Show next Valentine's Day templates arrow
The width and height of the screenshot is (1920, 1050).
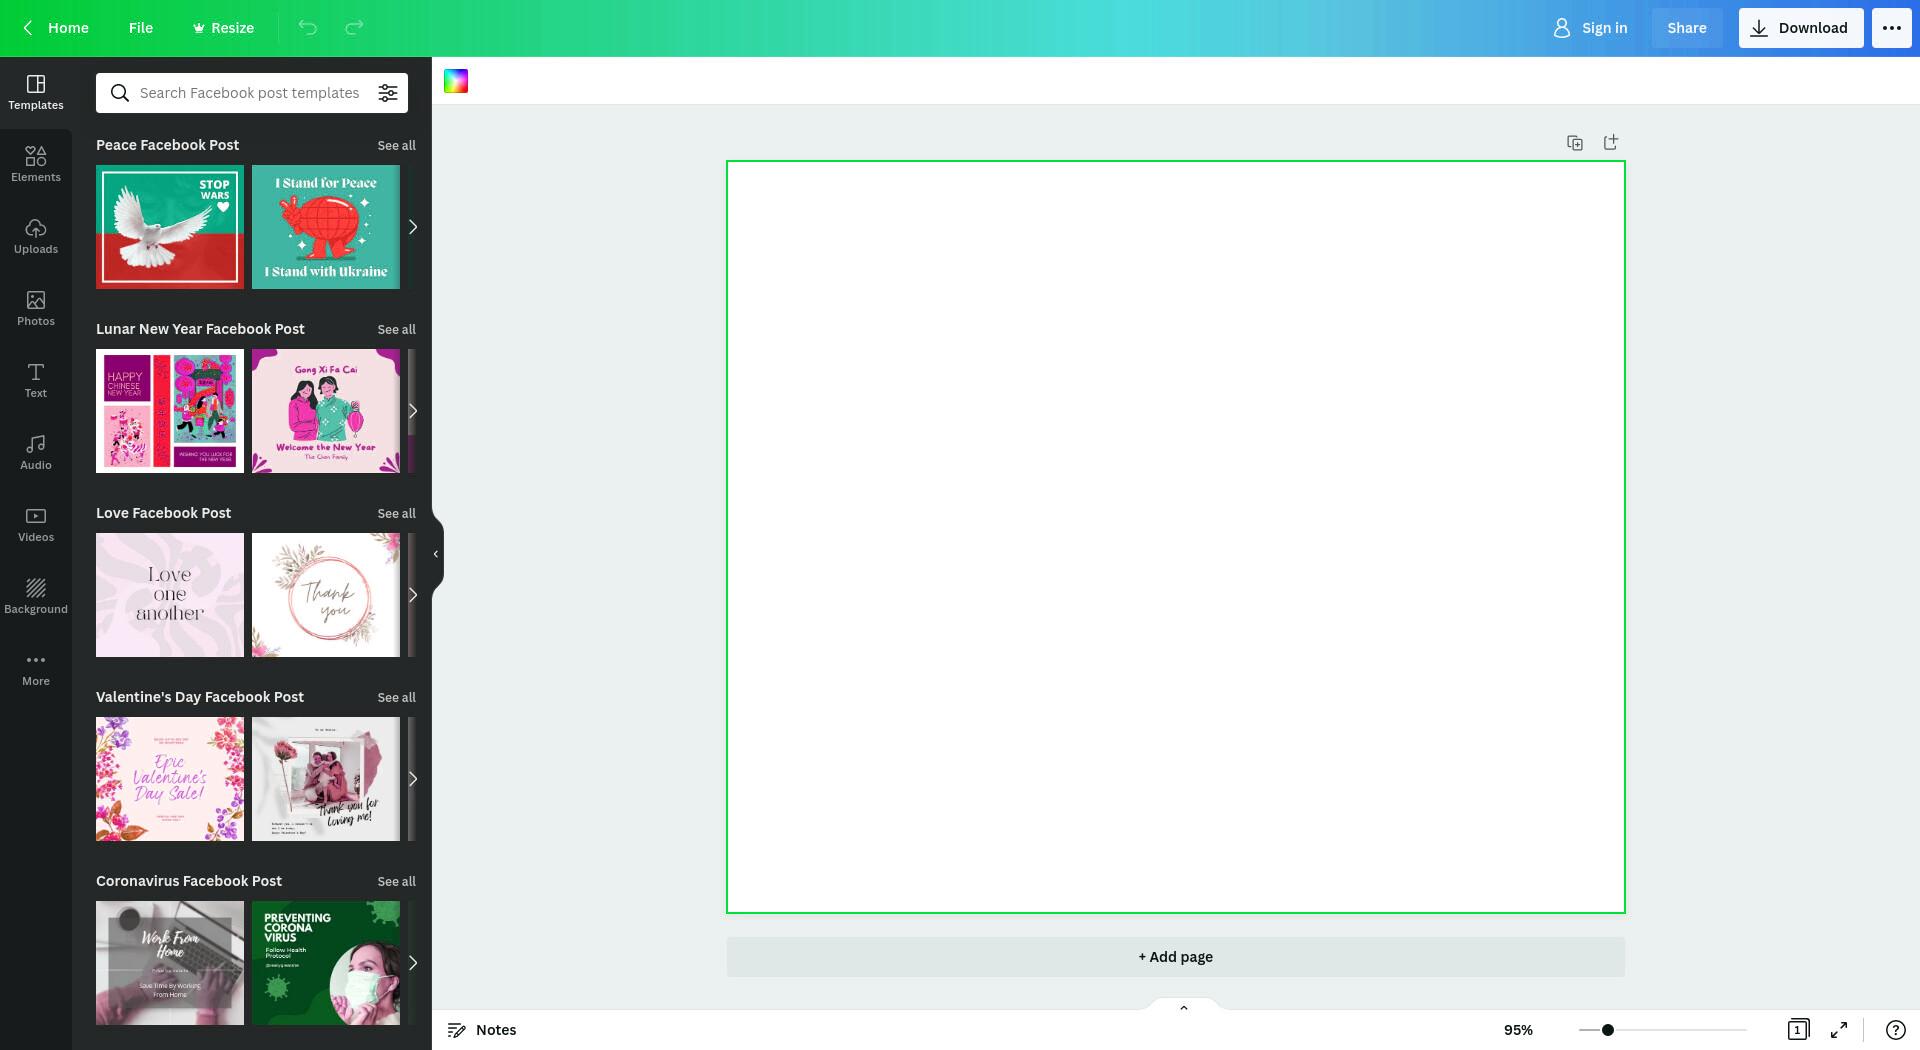(x=412, y=779)
